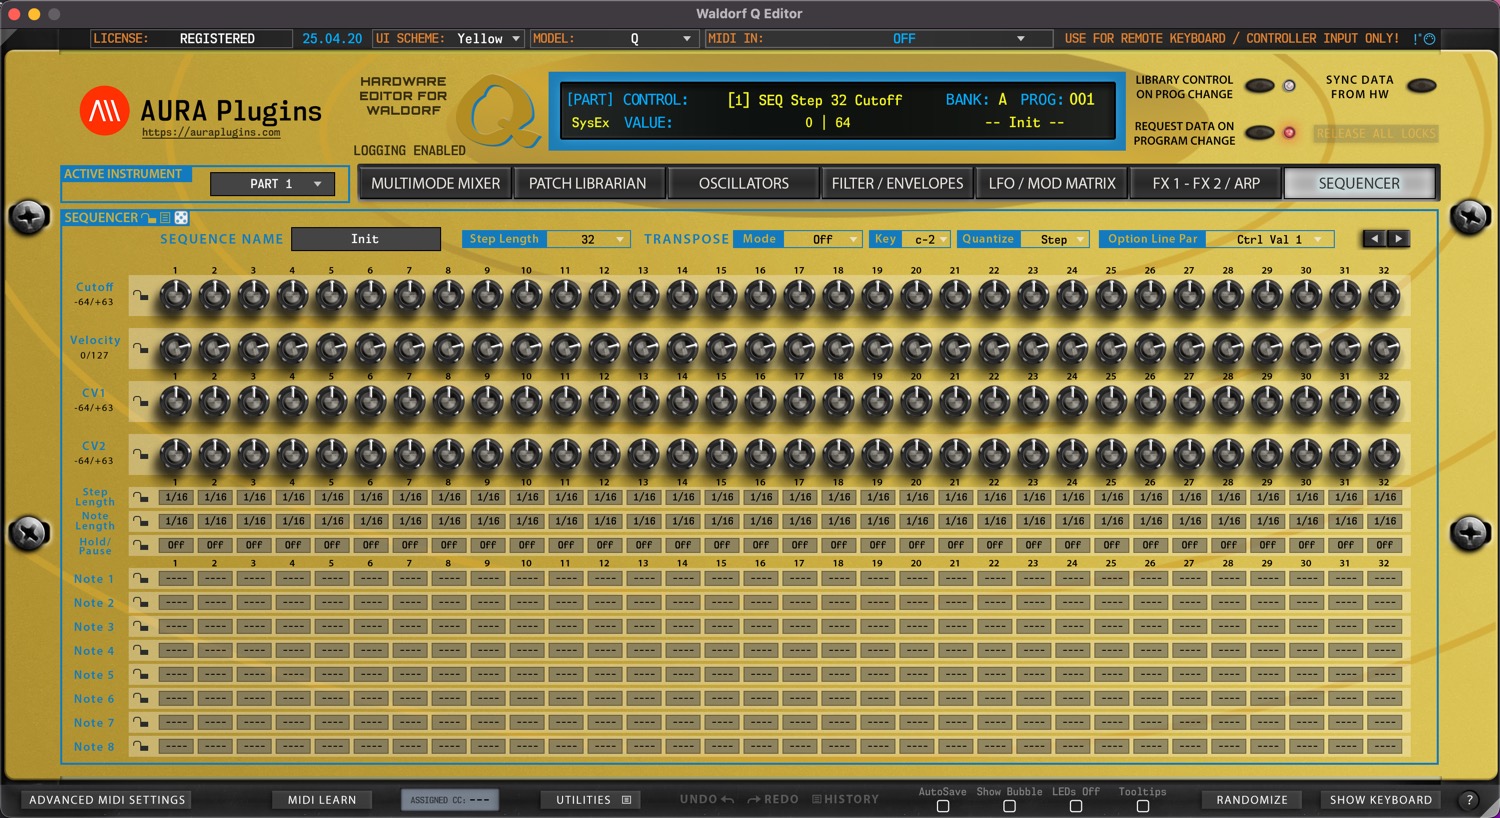Viewport: 1500px width, 818px height.
Task: Enable the Tooltips checkbox
Action: tap(1143, 806)
